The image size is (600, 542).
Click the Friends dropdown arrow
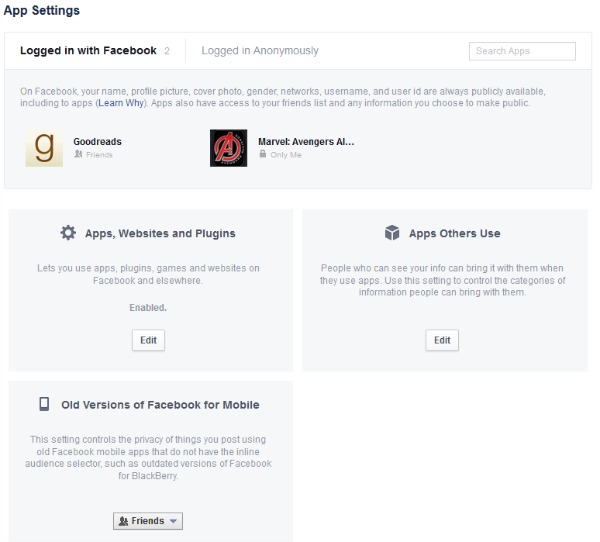pyautogui.click(x=173, y=521)
